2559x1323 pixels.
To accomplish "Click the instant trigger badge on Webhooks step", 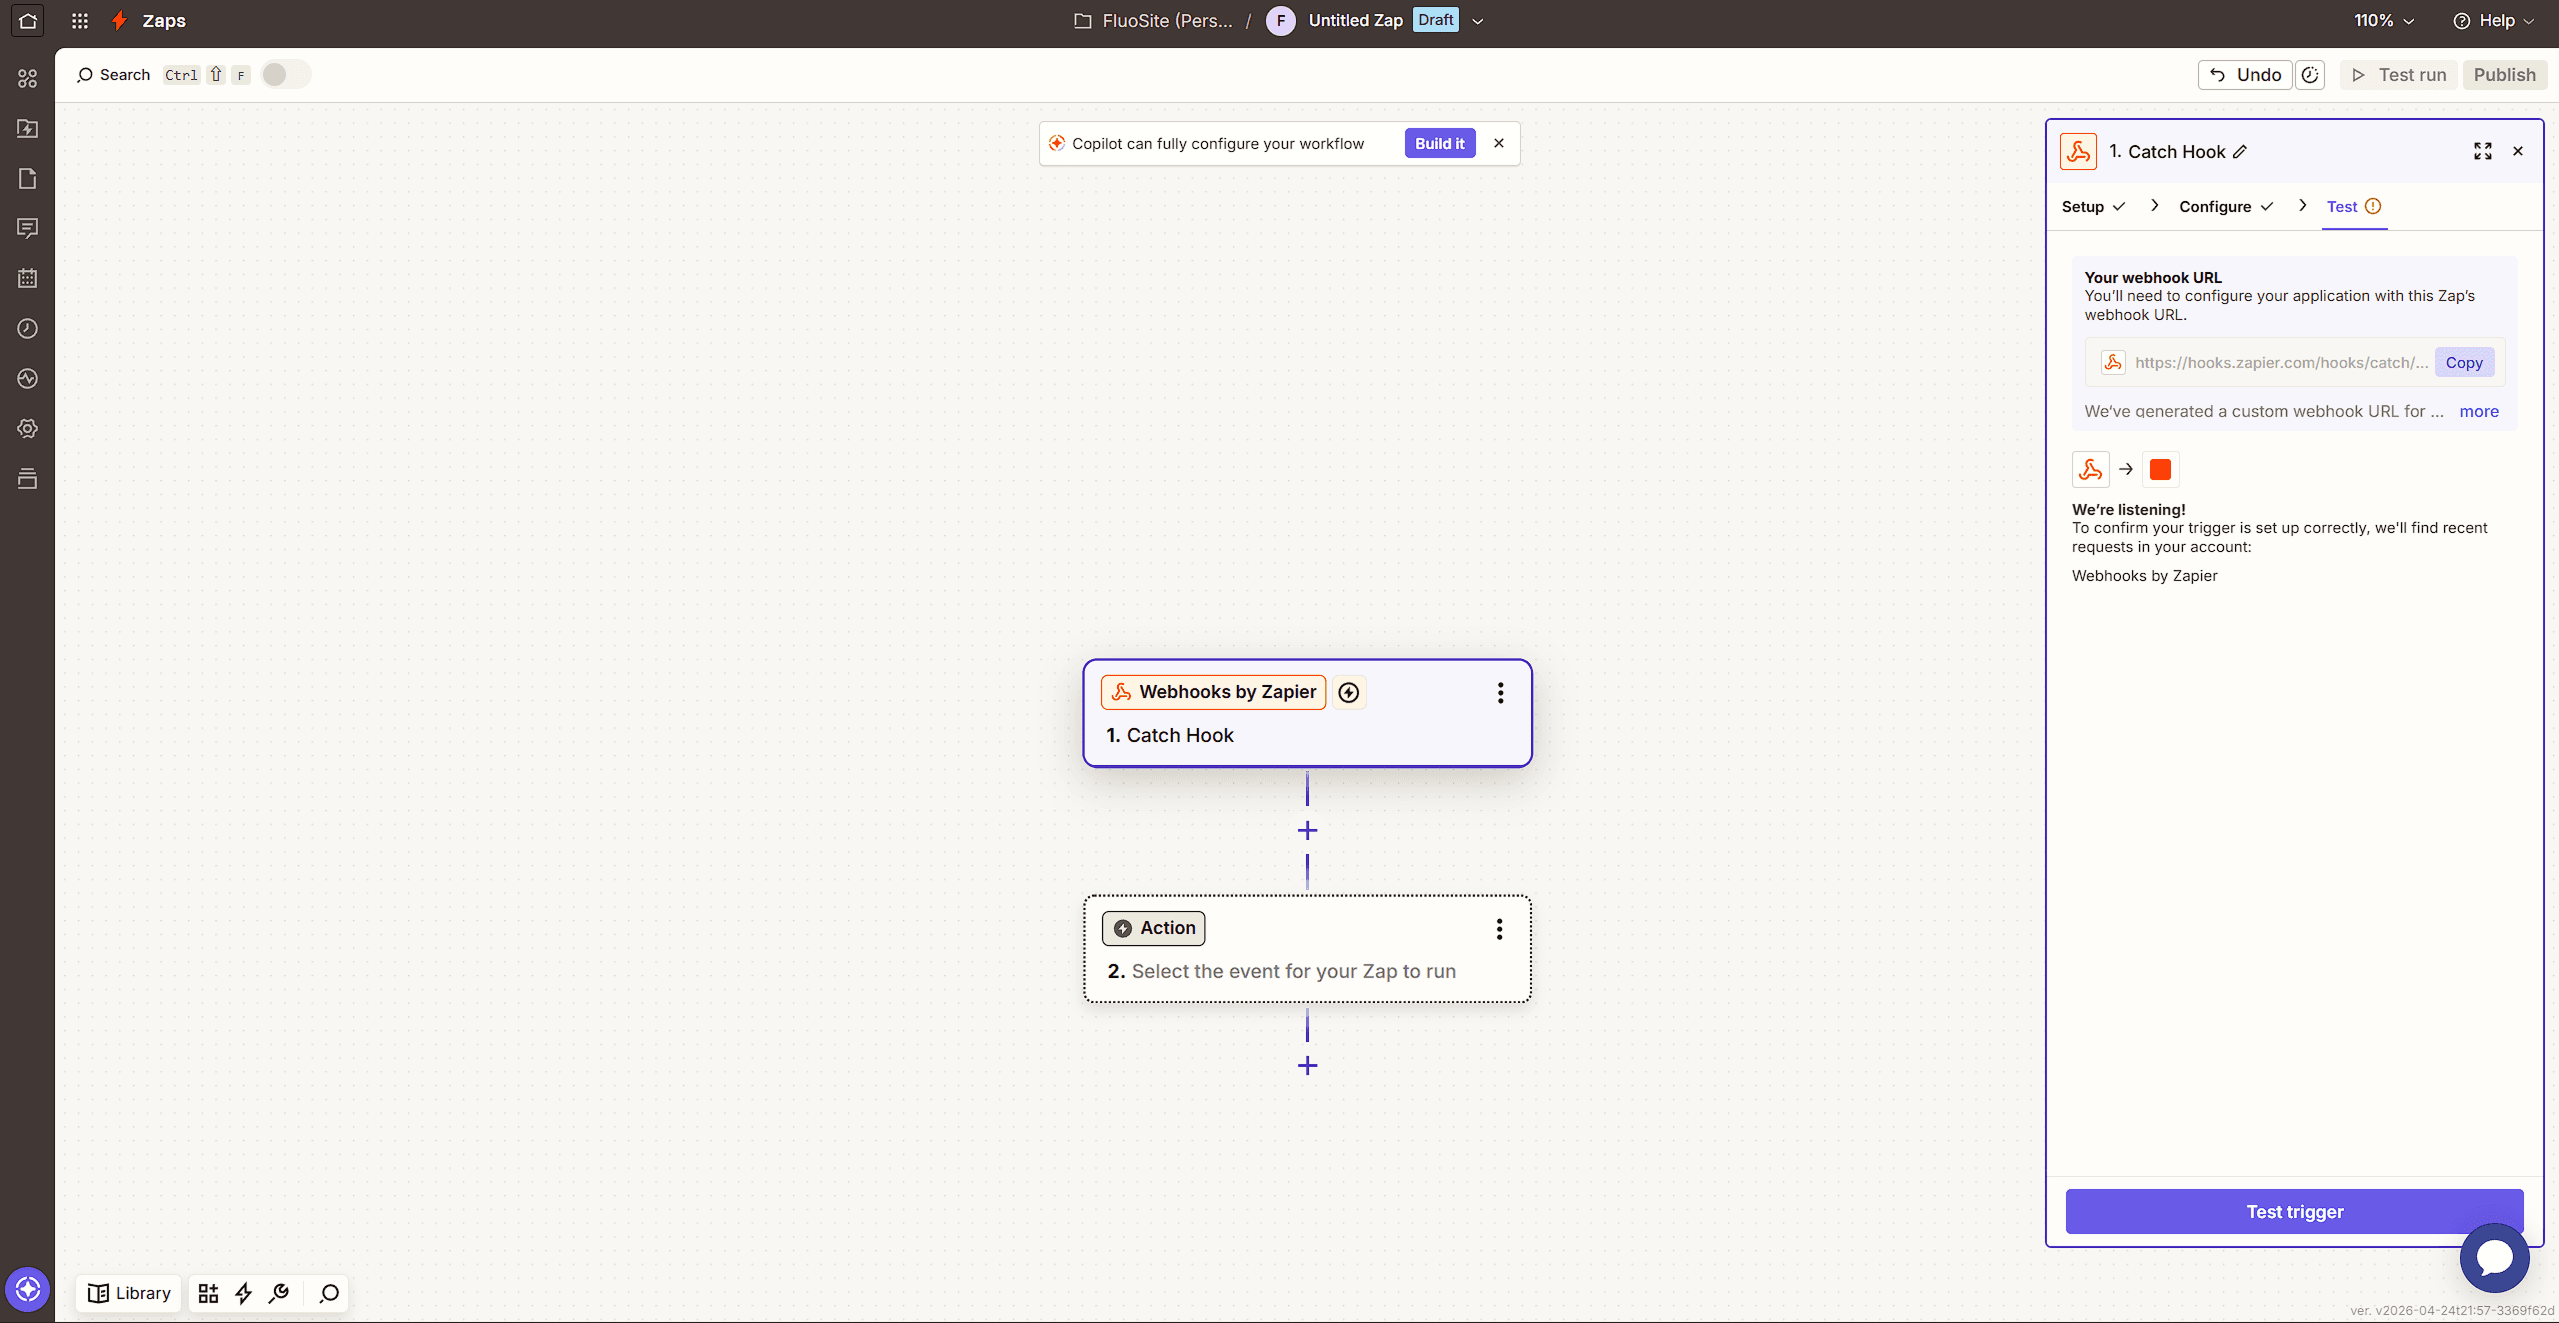I will click(1348, 692).
